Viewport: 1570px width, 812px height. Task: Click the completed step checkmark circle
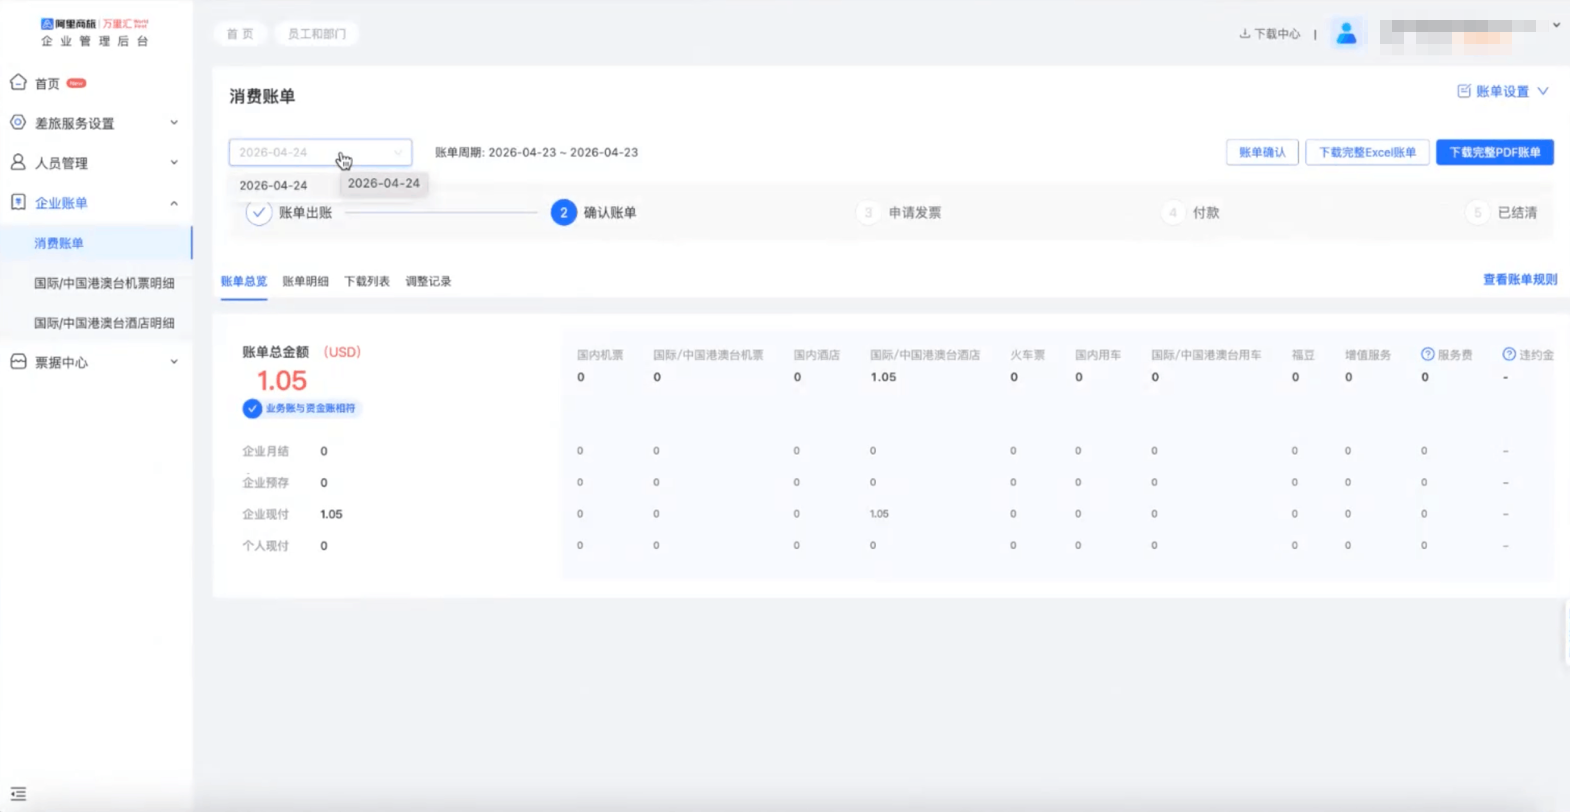(258, 213)
